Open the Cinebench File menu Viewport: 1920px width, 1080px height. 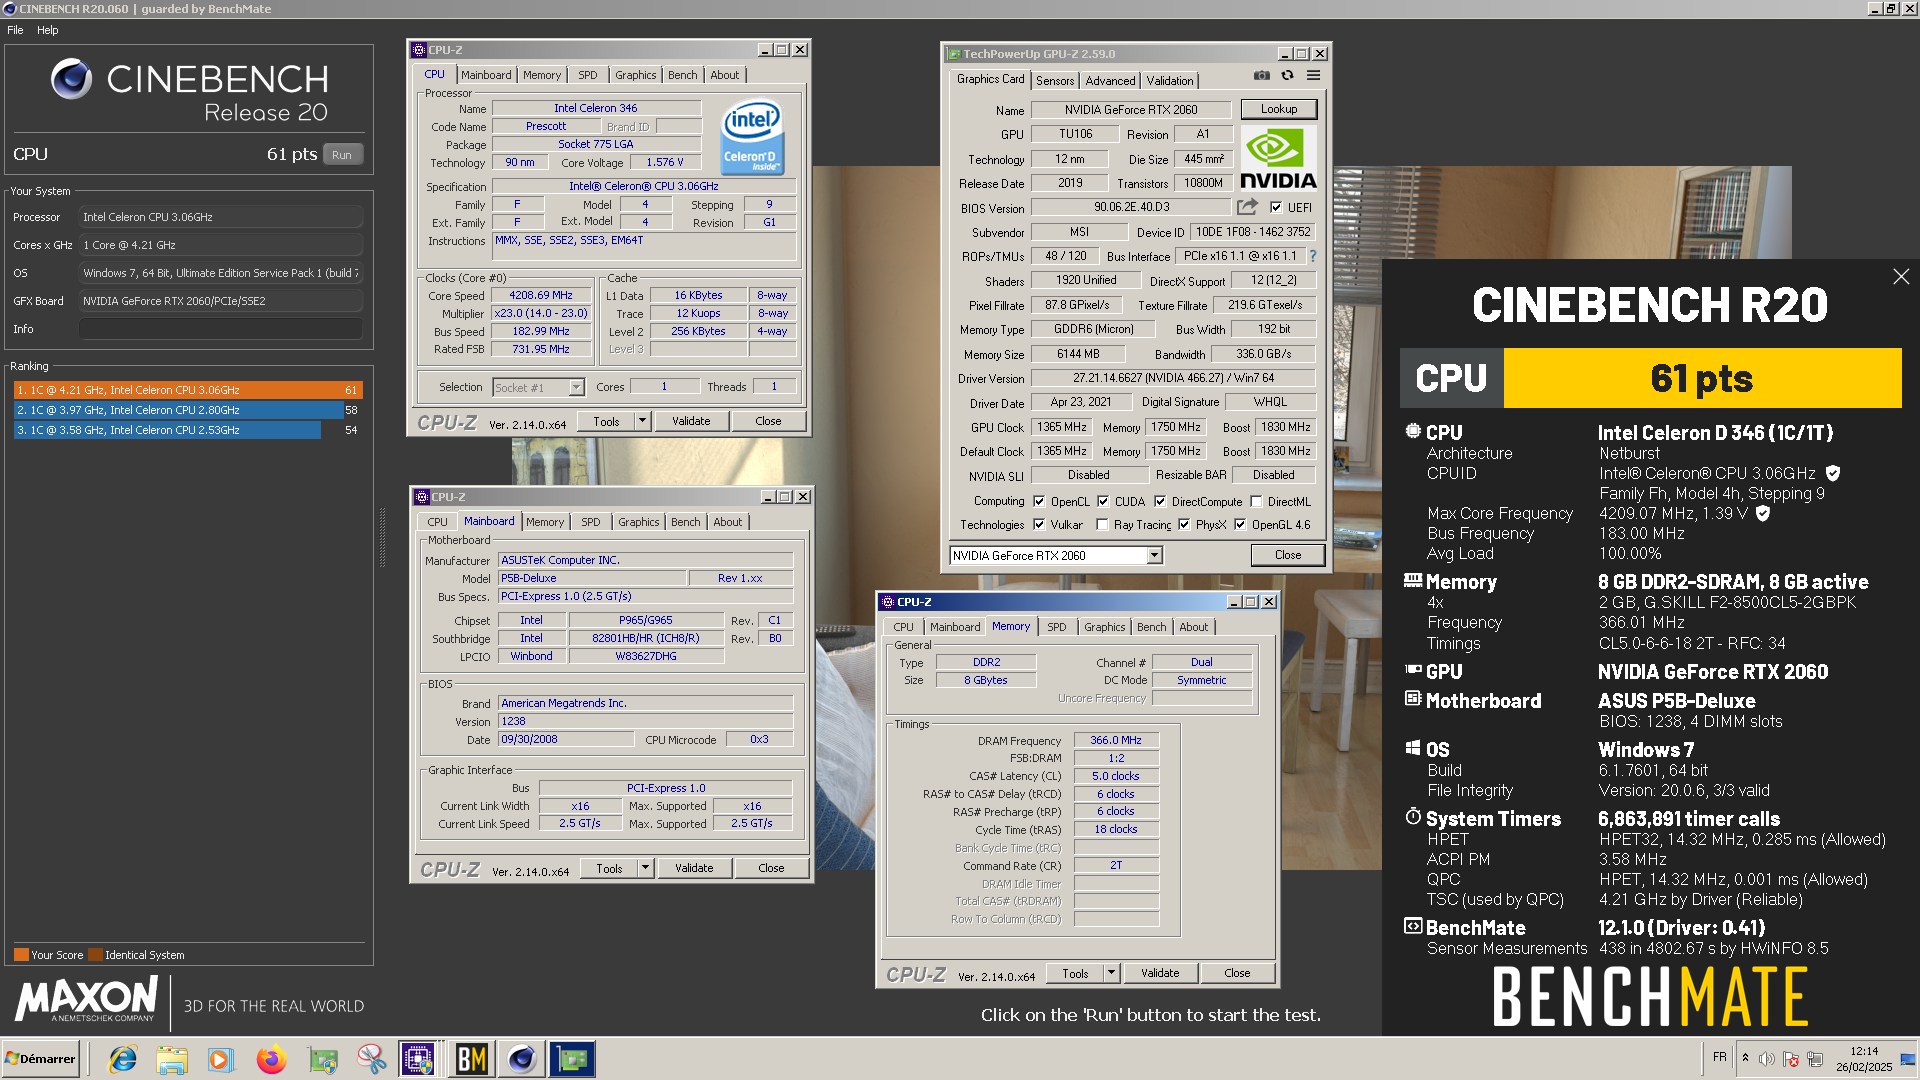coord(15,30)
